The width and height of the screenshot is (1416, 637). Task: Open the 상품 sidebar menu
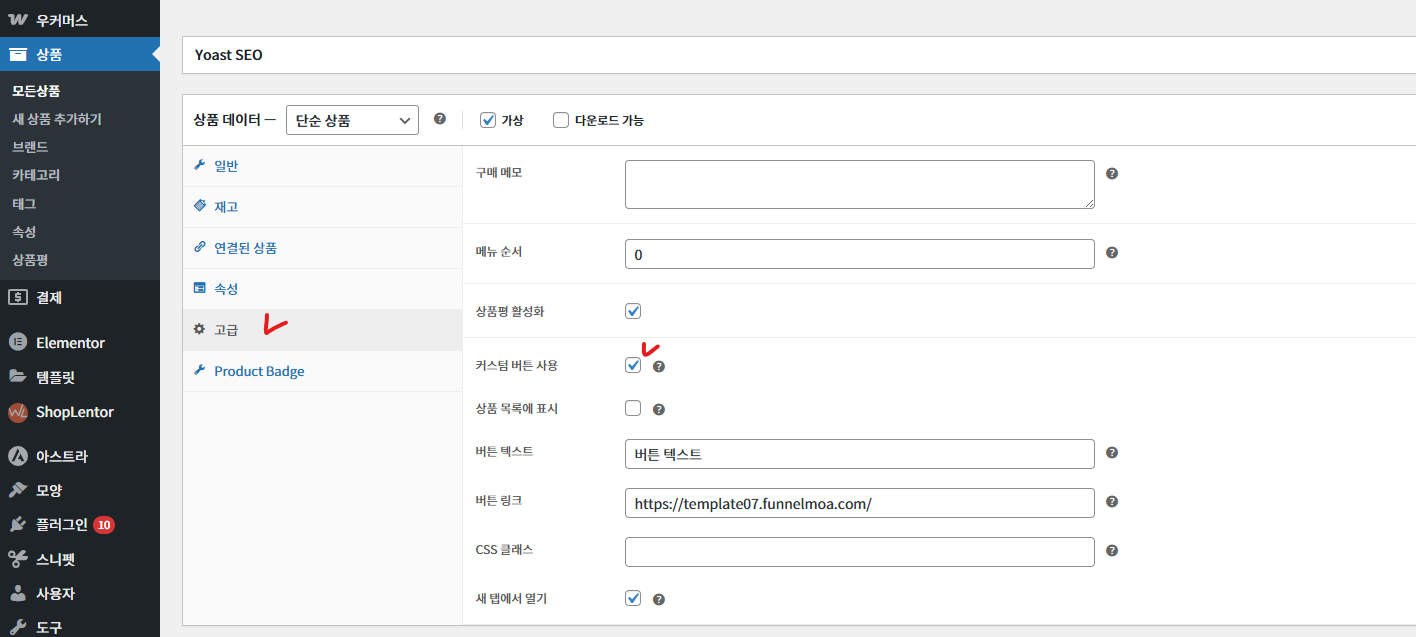pyautogui.click(x=80, y=55)
